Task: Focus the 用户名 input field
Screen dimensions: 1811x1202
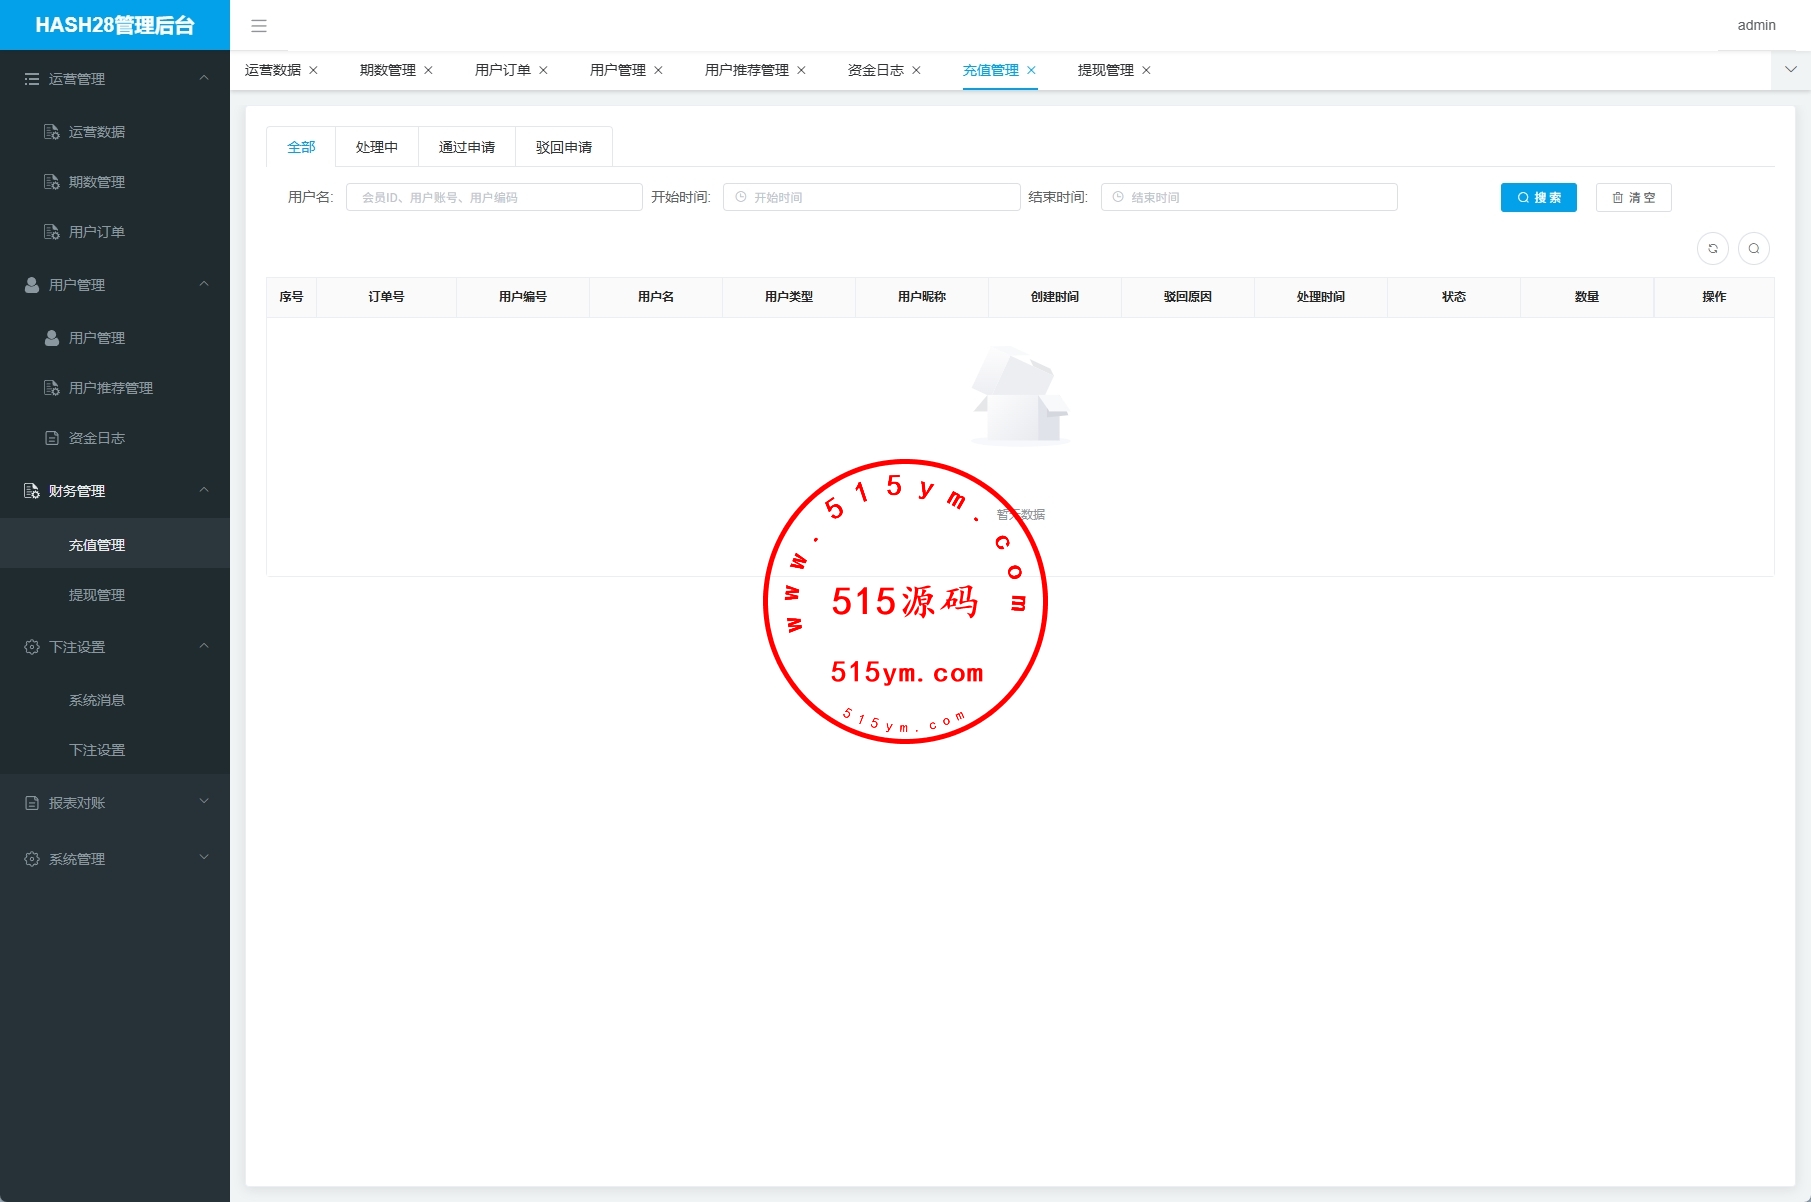Action: (494, 198)
